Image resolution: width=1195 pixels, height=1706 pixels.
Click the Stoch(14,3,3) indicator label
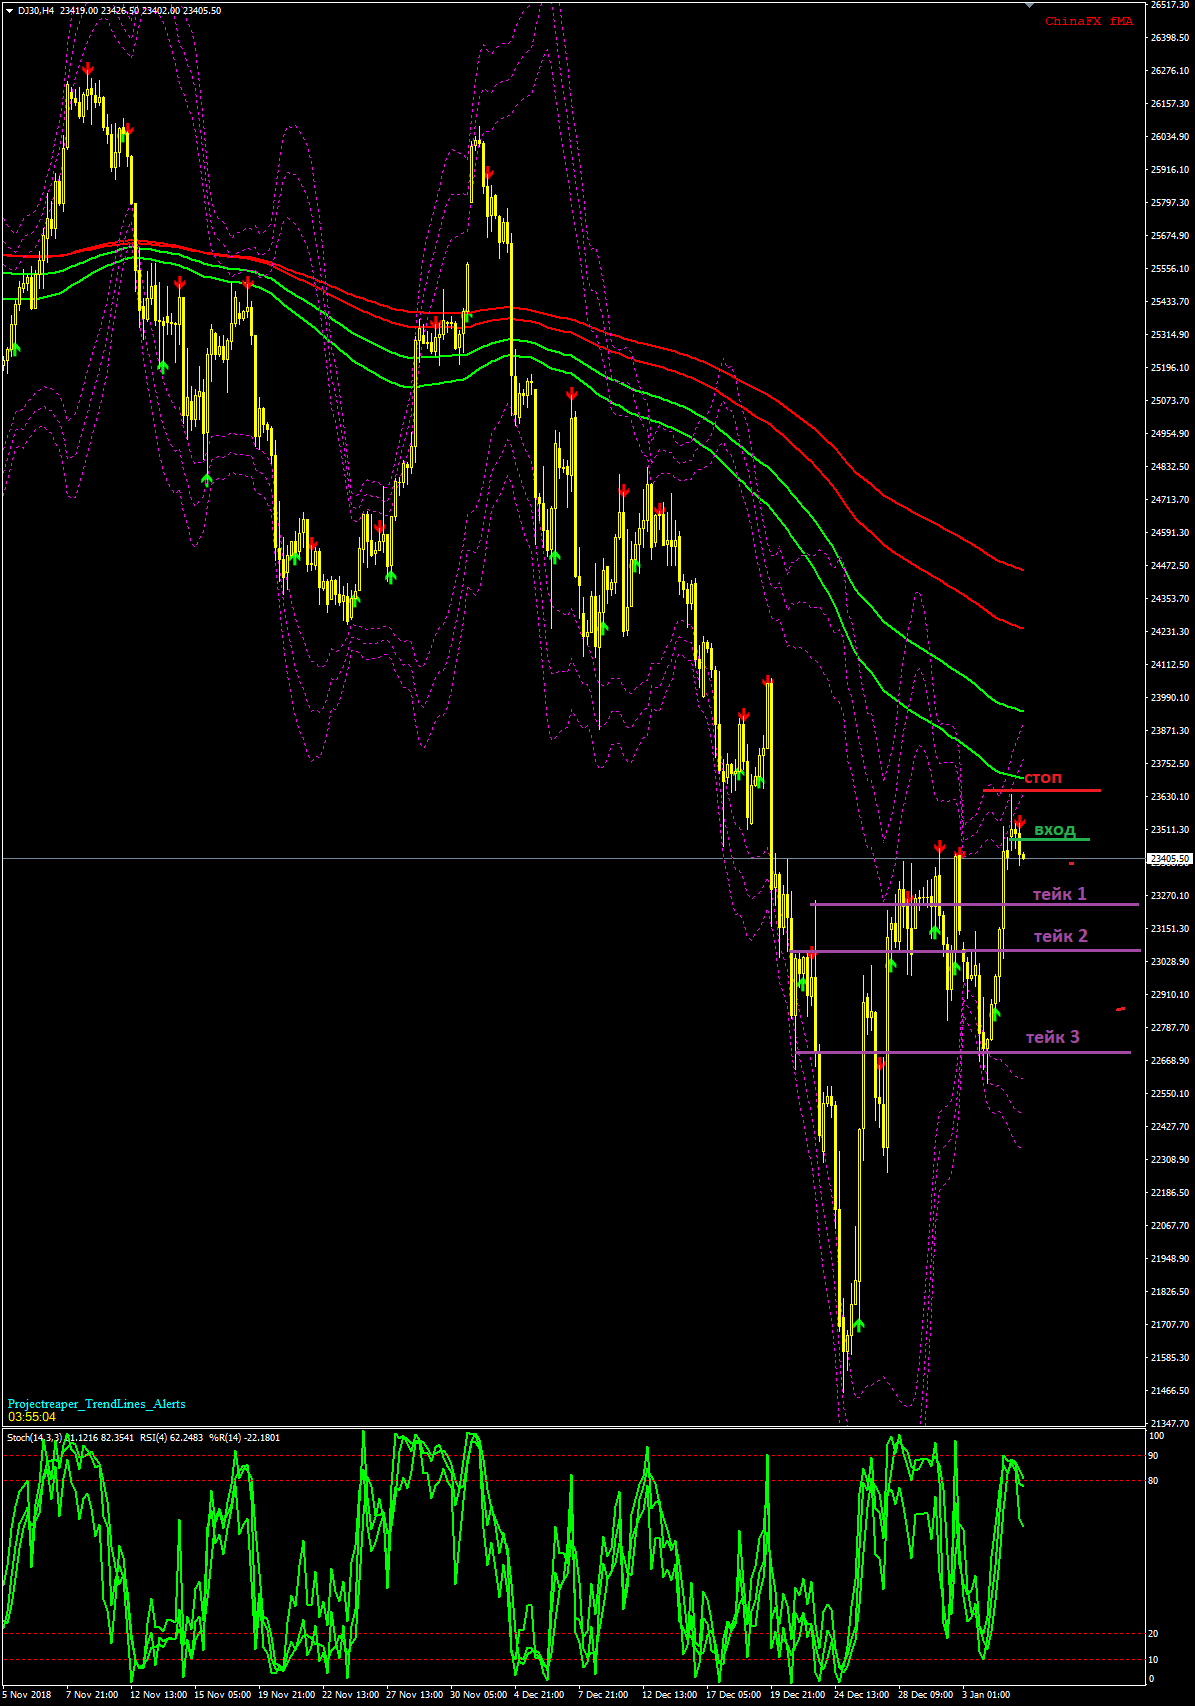click(x=34, y=1438)
